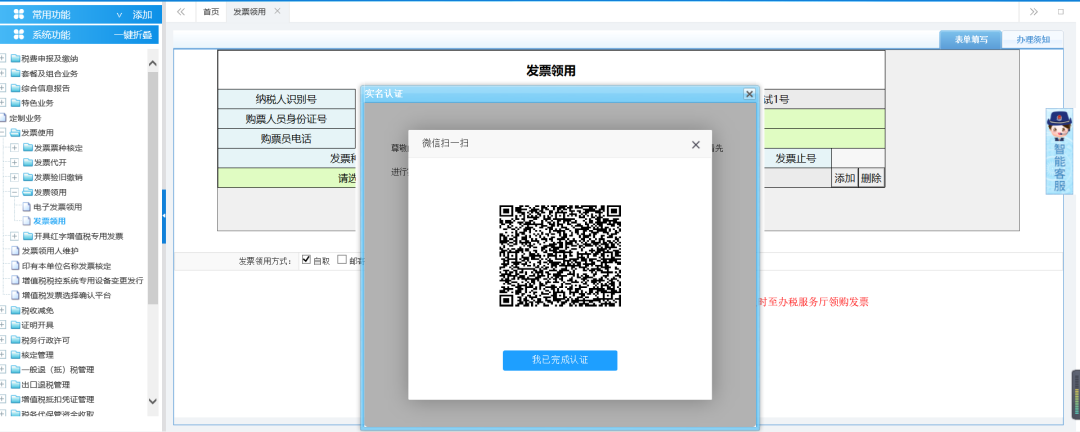This screenshot has height=432, width=1080.
Task: Open 出口退税管理 in the tree
Action: 45,384
